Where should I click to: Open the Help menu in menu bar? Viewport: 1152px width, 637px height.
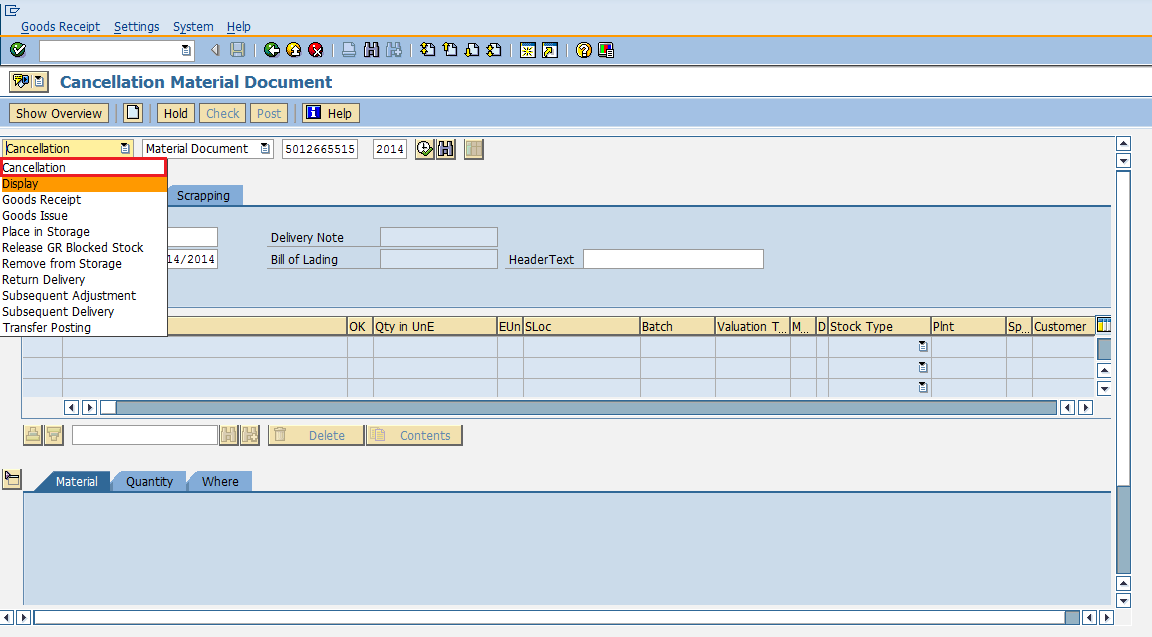pyautogui.click(x=239, y=26)
